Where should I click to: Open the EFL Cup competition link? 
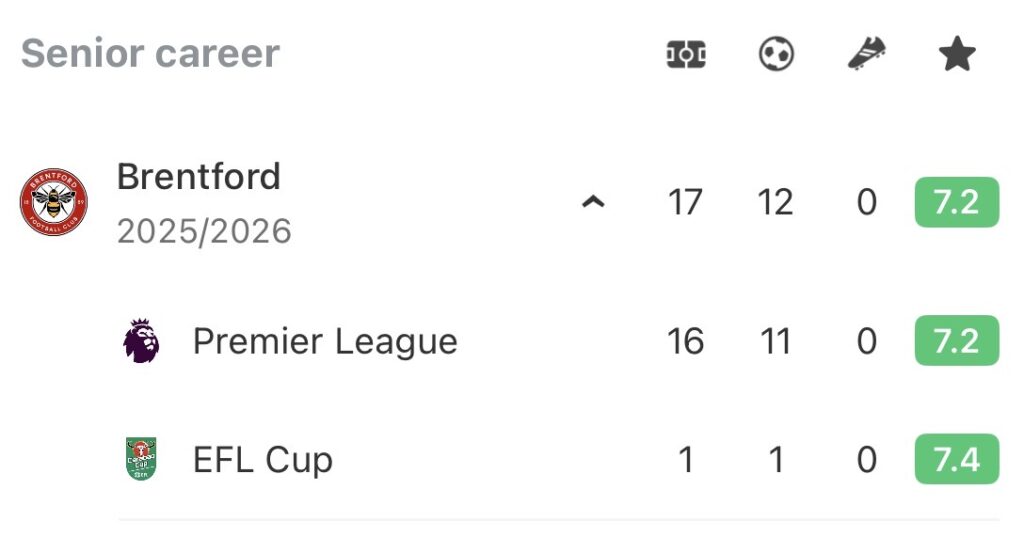click(x=262, y=460)
